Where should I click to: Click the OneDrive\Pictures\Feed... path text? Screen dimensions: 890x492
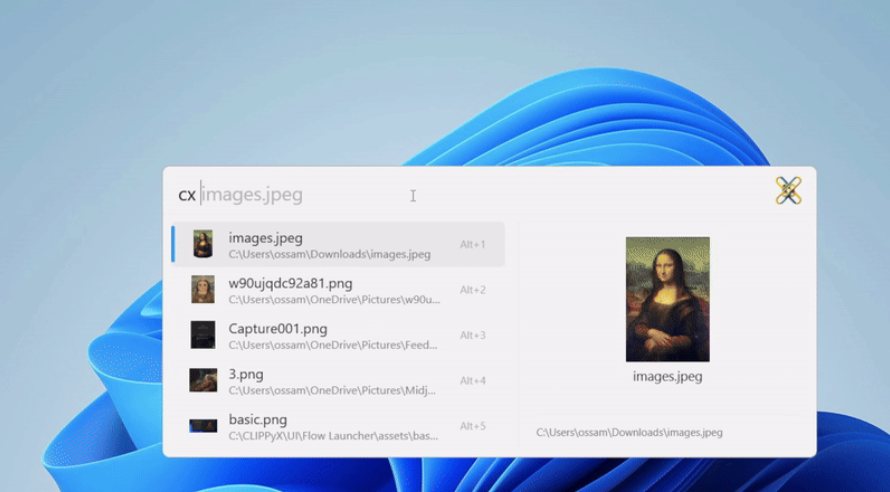[x=333, y=345]
